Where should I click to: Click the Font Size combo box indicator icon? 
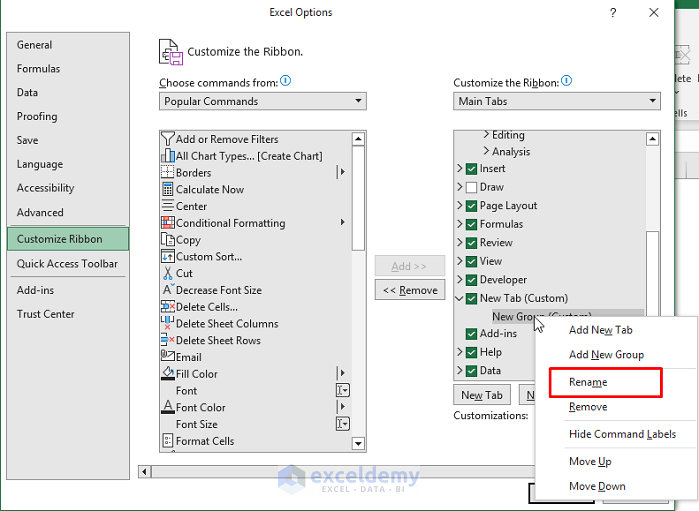(342, 424)
